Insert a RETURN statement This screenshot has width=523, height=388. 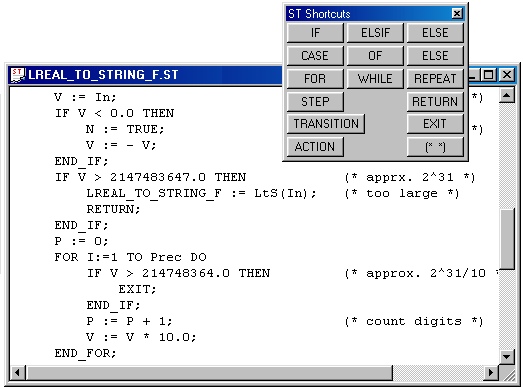point(435,101)
